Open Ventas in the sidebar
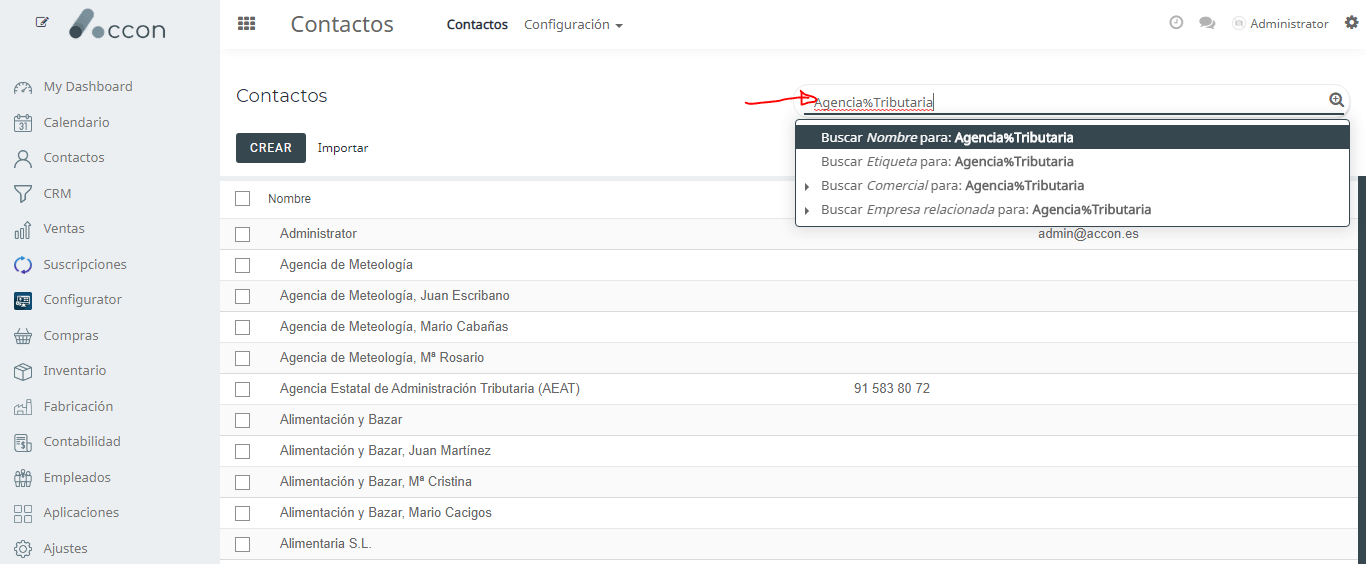The width and height of the screenshot is (1366, 564). [64, 229]
